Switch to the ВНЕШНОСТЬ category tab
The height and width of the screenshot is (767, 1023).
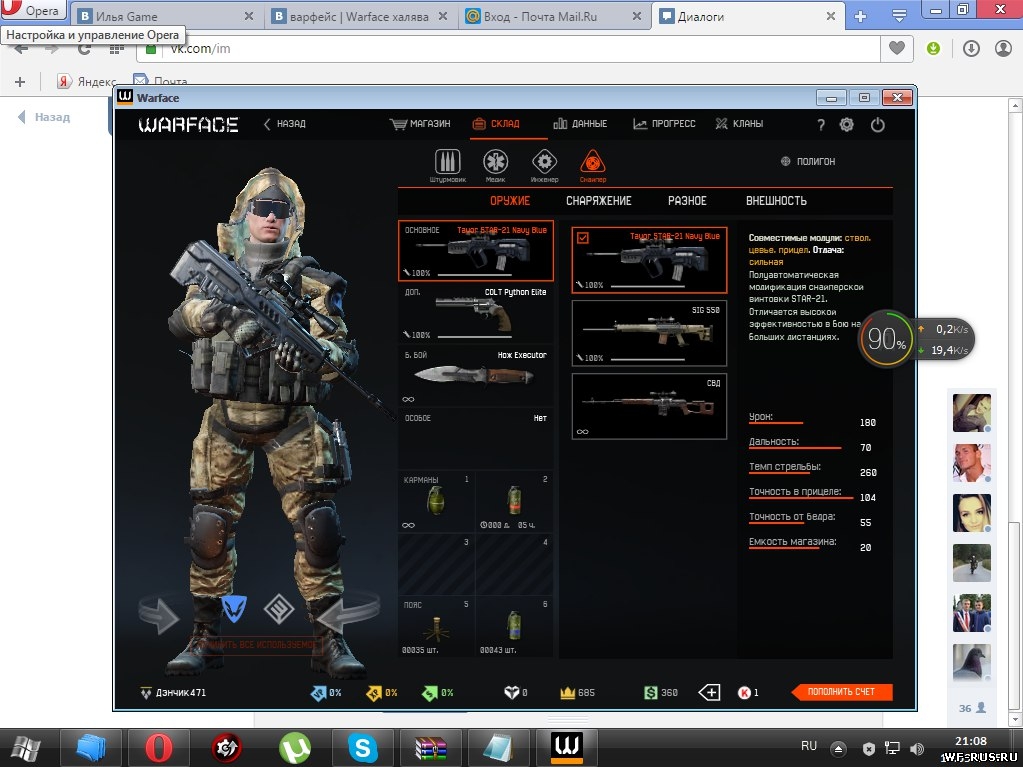click(776, 201)
